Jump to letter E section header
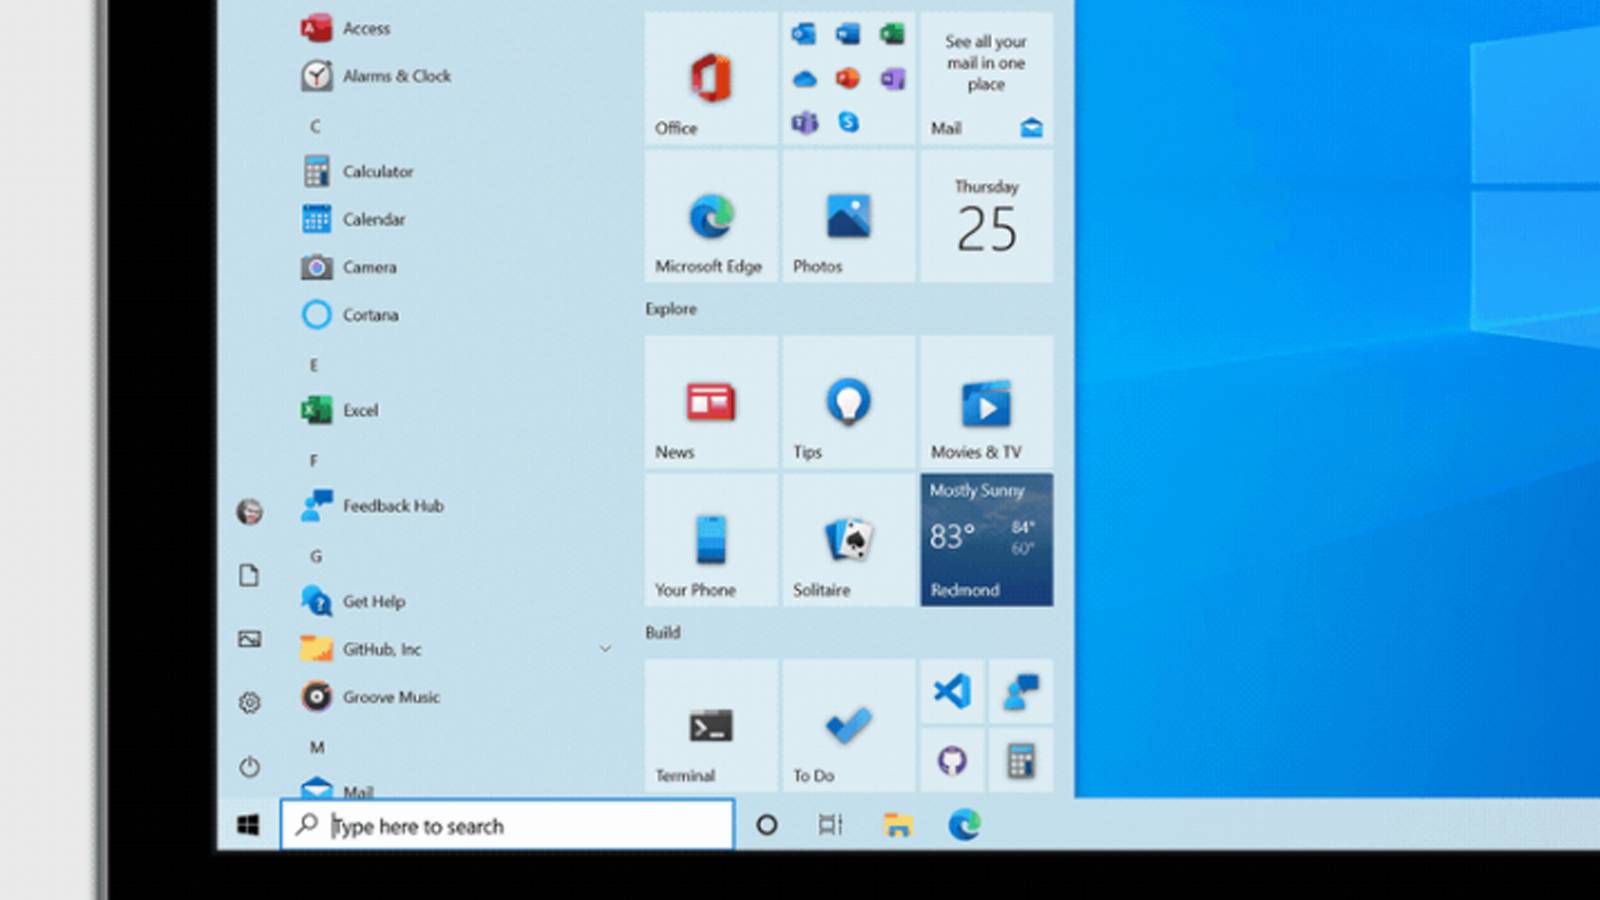 314,365
